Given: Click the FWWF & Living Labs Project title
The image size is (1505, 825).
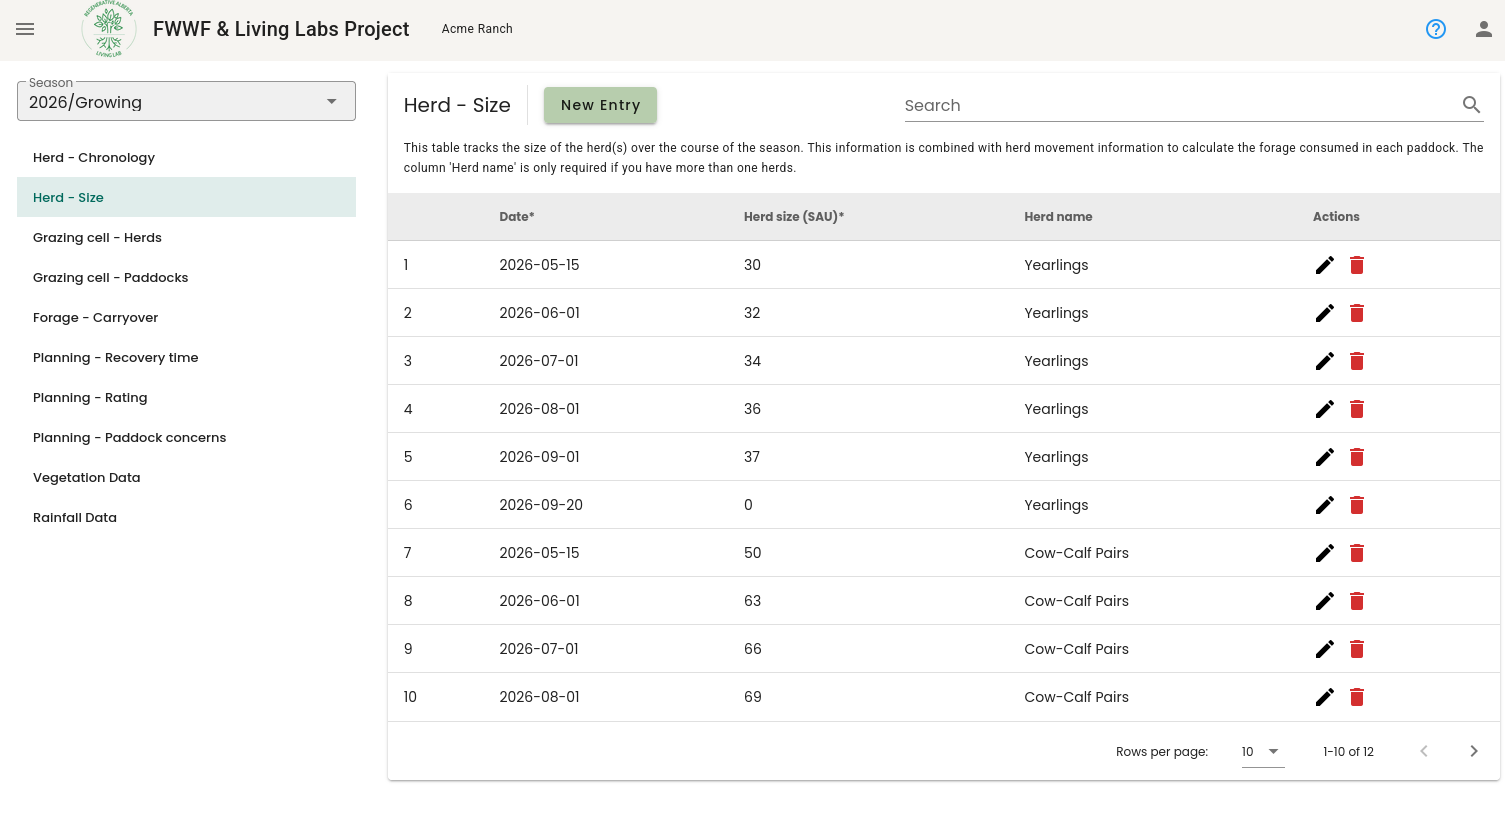Looking at the screenshot, I should click(x=281, y=29).
